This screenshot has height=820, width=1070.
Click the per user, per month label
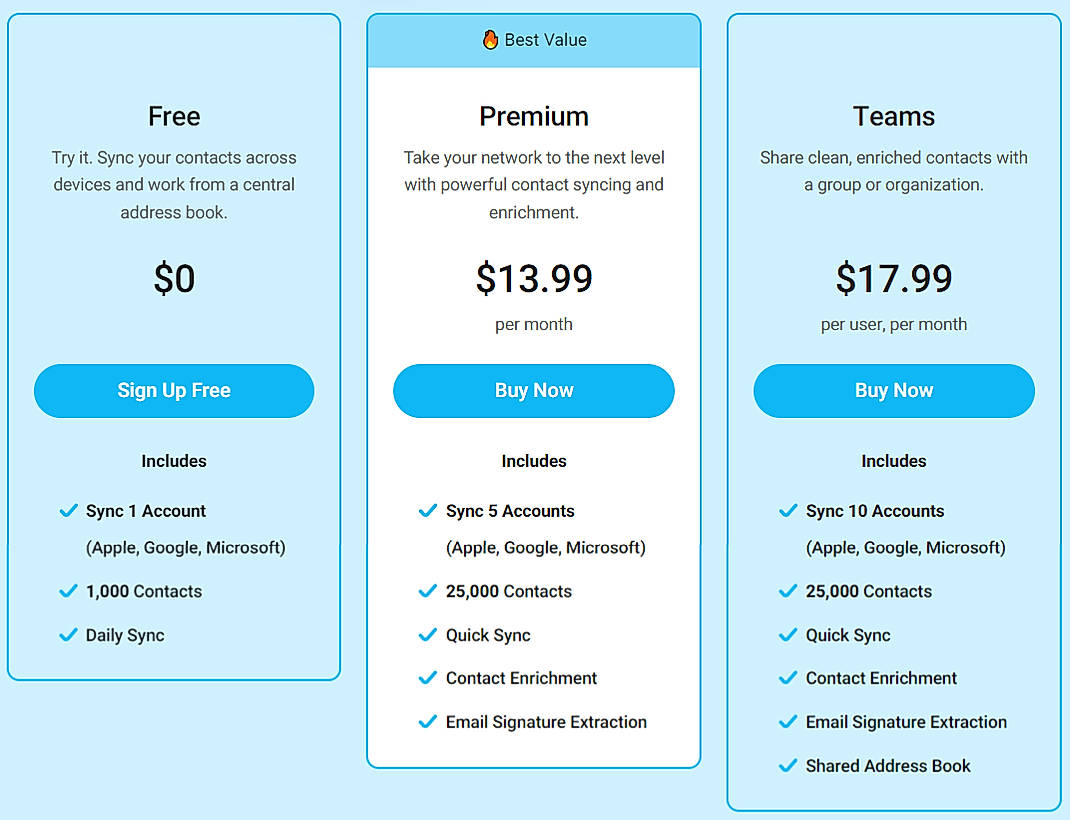point(893,324)
